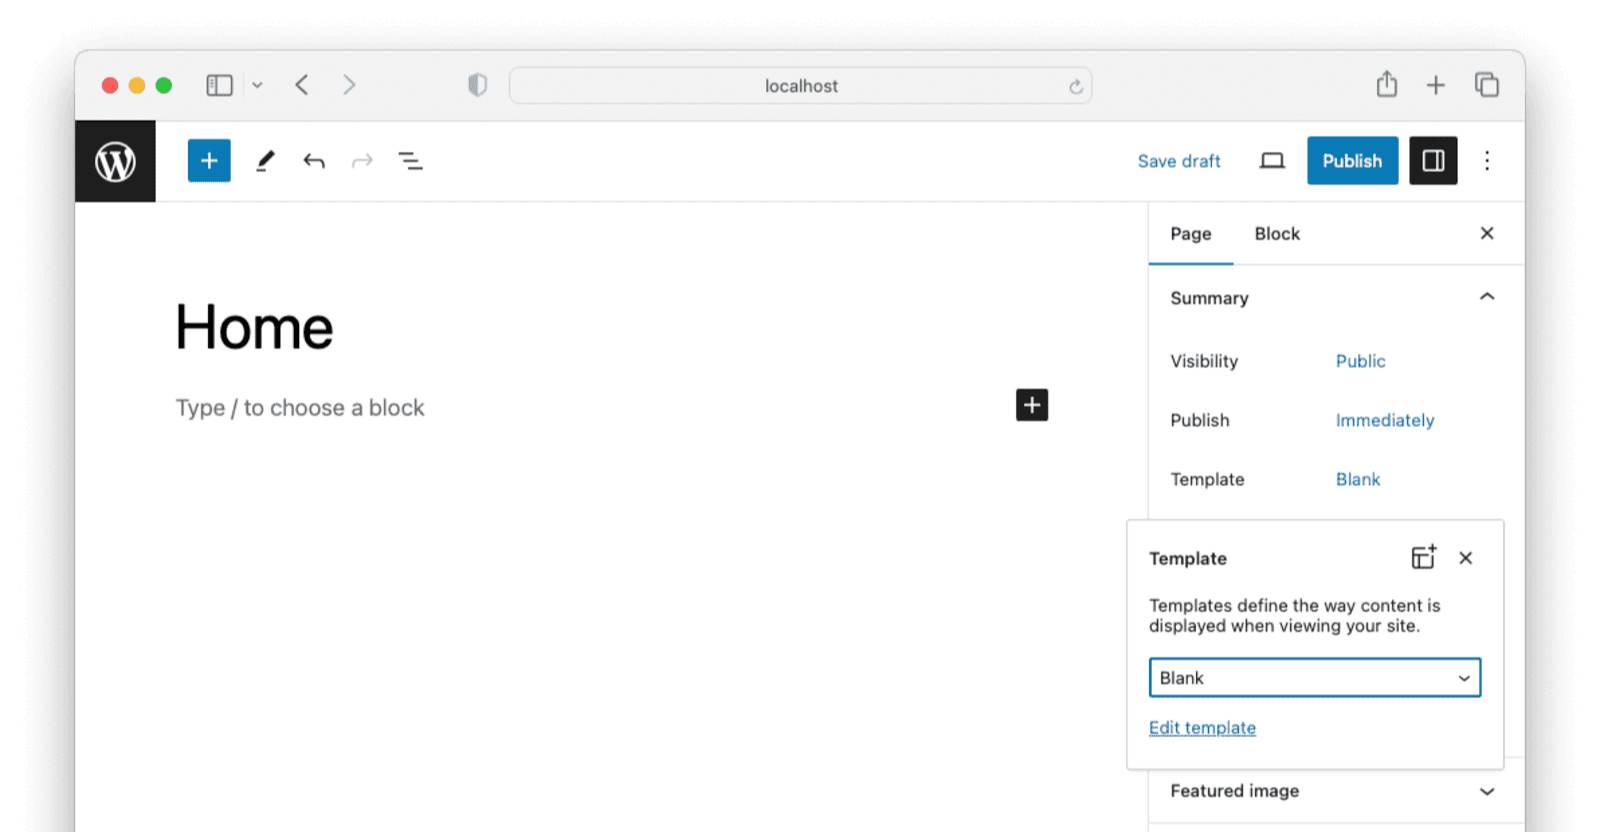
Task: Open a new browser tab
Action: click(1436, 85)
